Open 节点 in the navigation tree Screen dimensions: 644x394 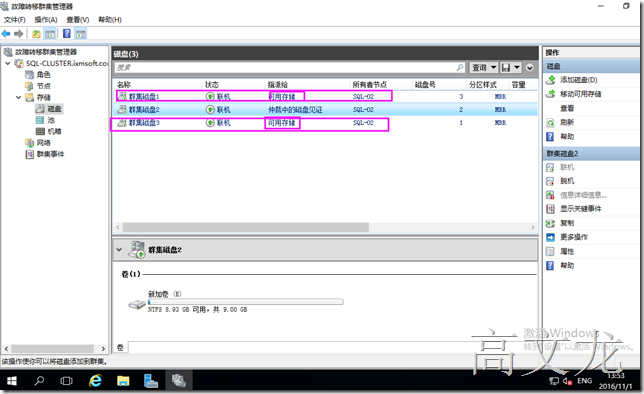point(44,86)
